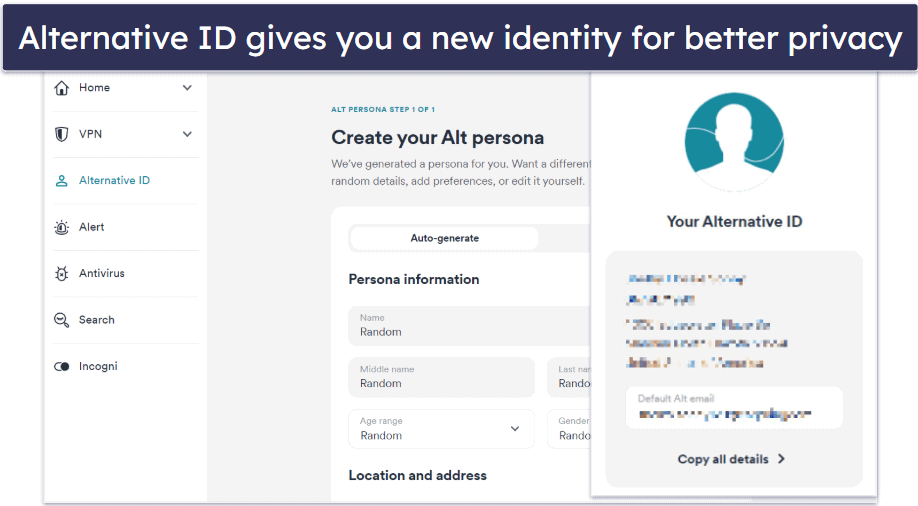Viewport: 918px width, 506px height.
Task: Click Copy all details link
Action: tap(722, 459)
